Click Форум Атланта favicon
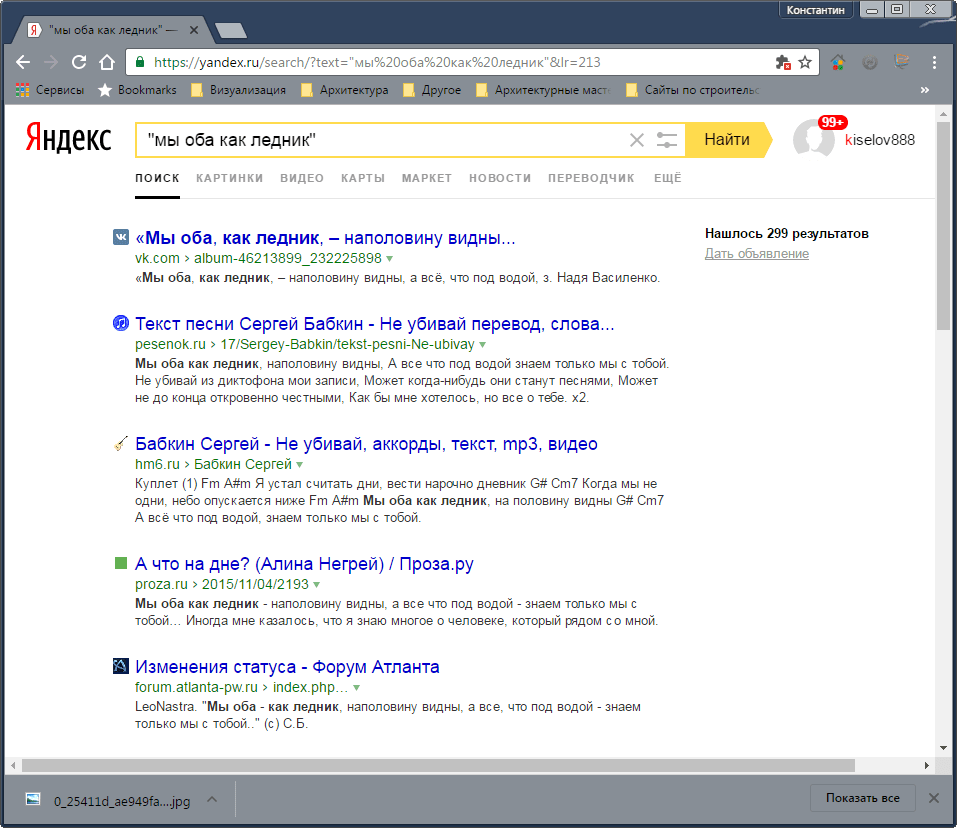Screen dimensions: 957x828 pyautogui.click(x=121, y=666)
